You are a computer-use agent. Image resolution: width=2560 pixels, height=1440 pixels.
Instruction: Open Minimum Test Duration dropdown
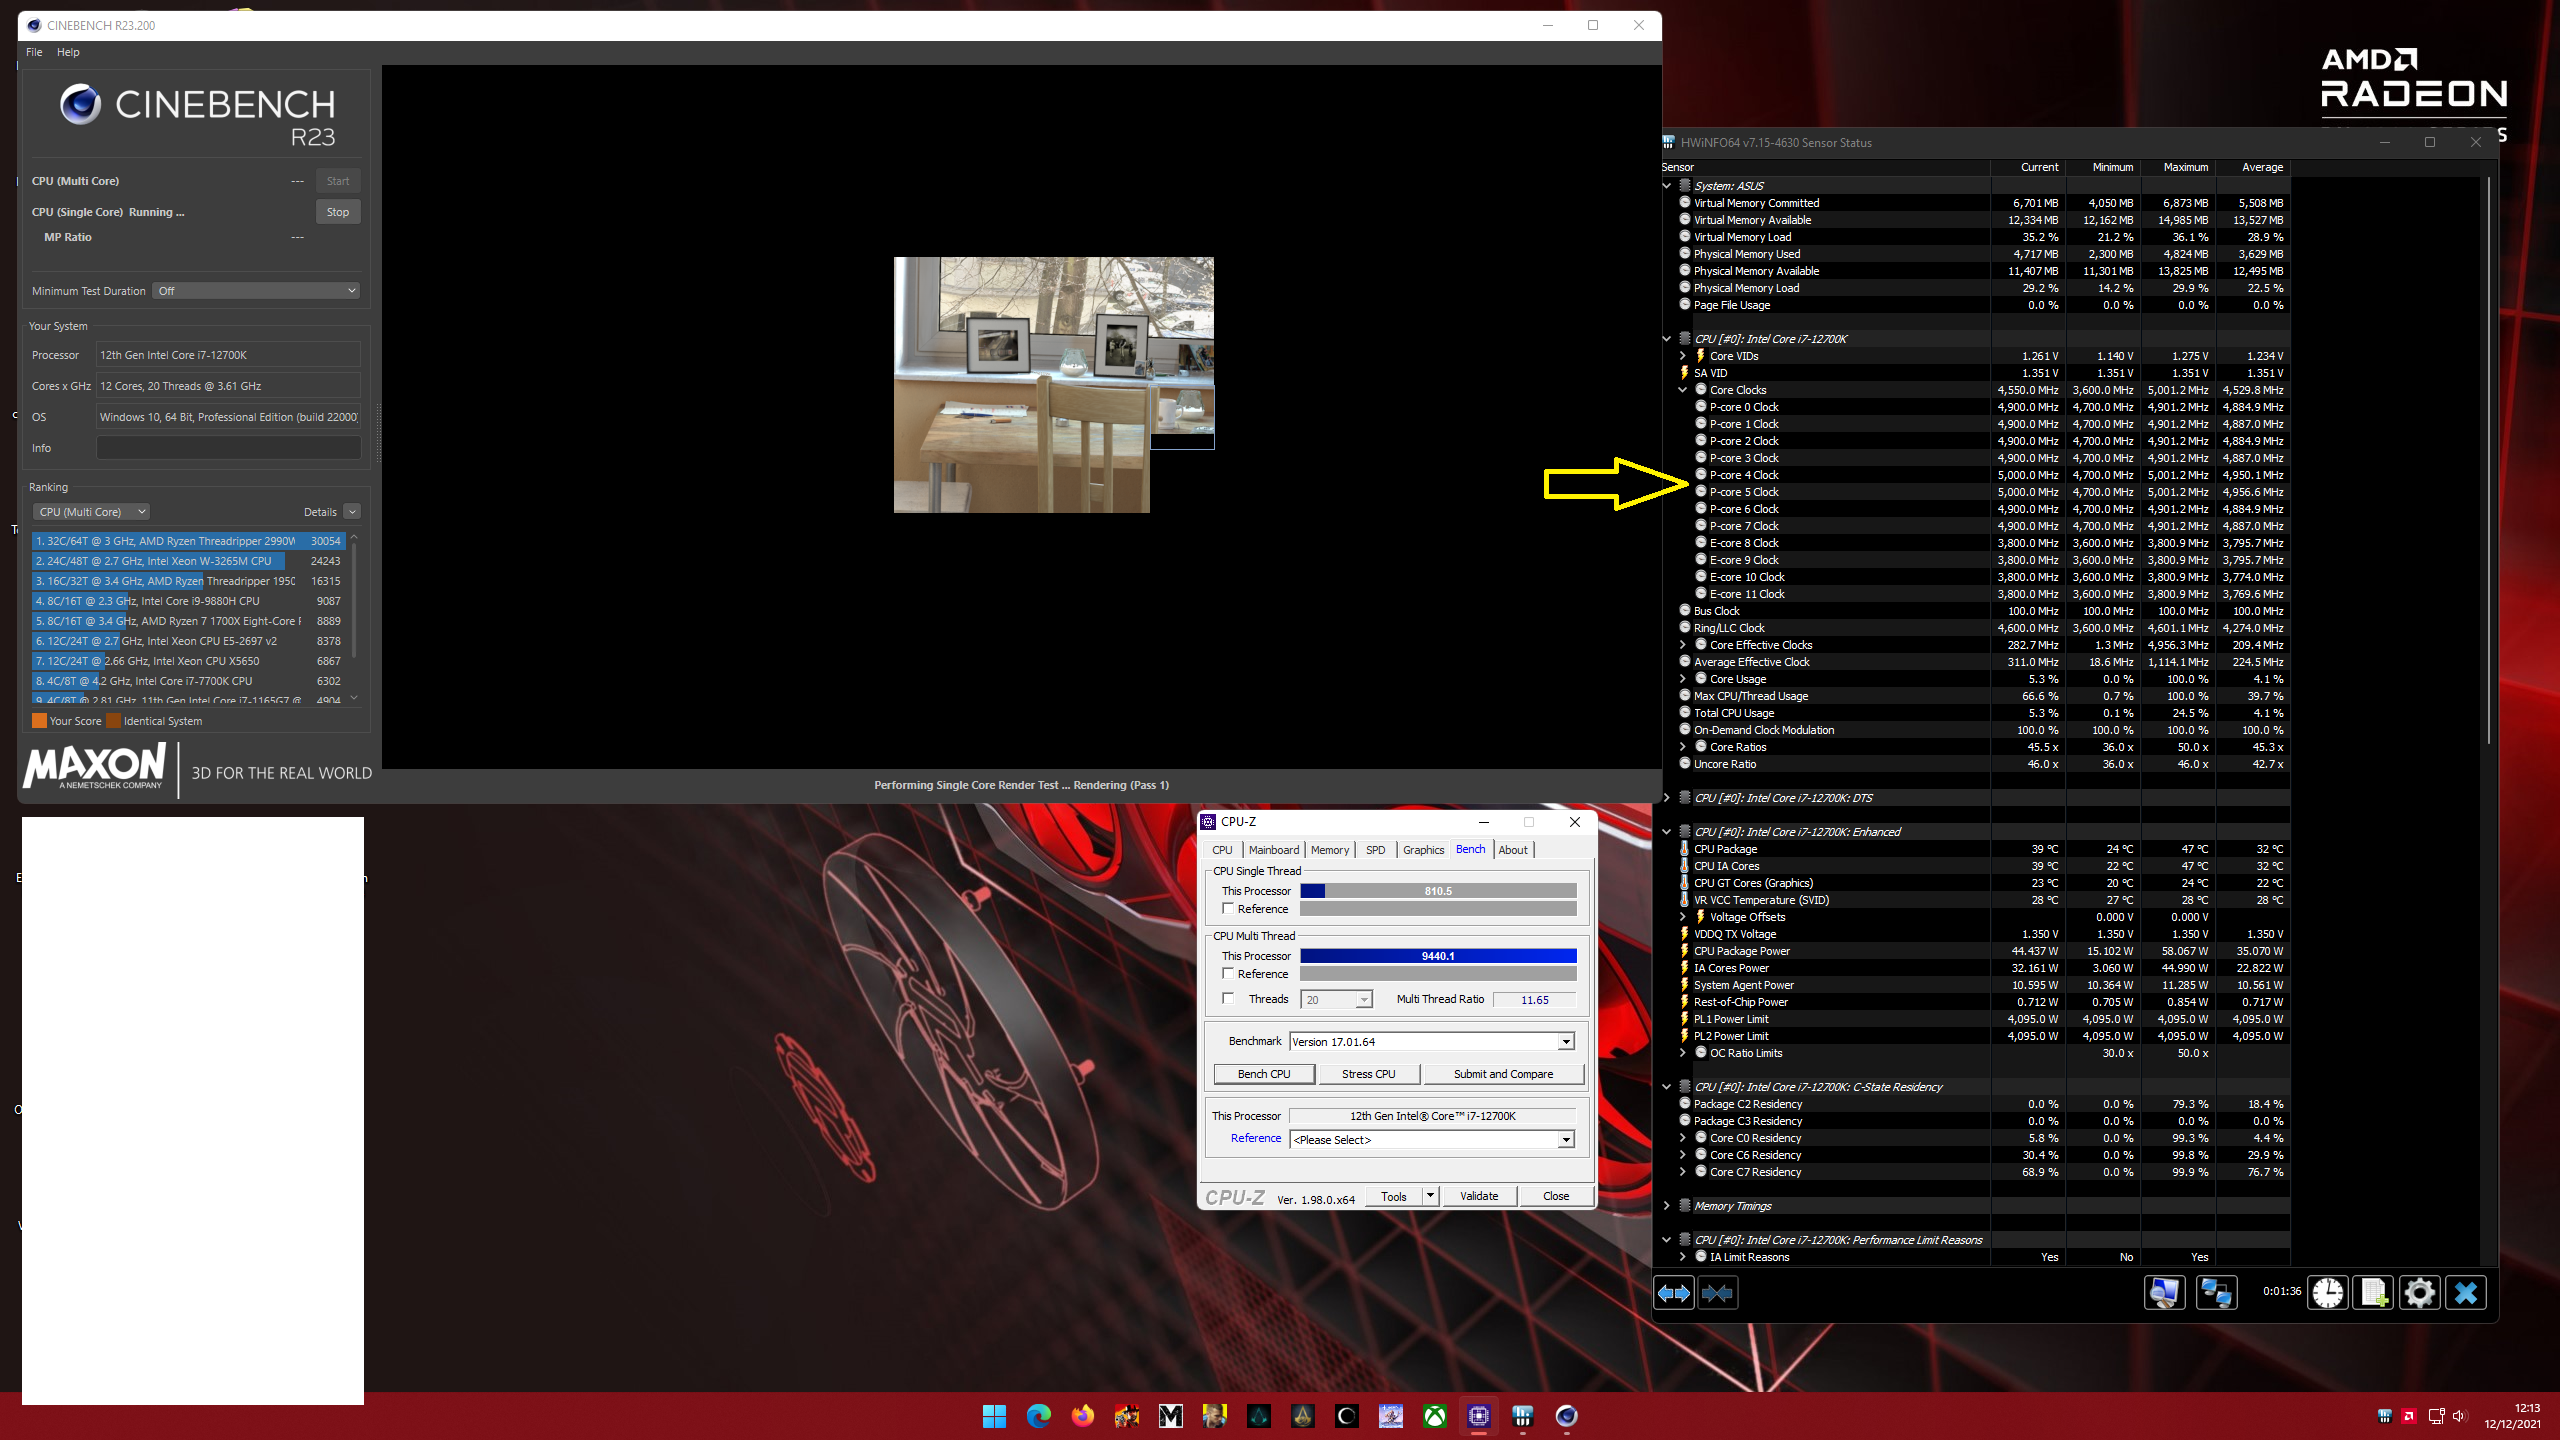click(x=256, y=291)
